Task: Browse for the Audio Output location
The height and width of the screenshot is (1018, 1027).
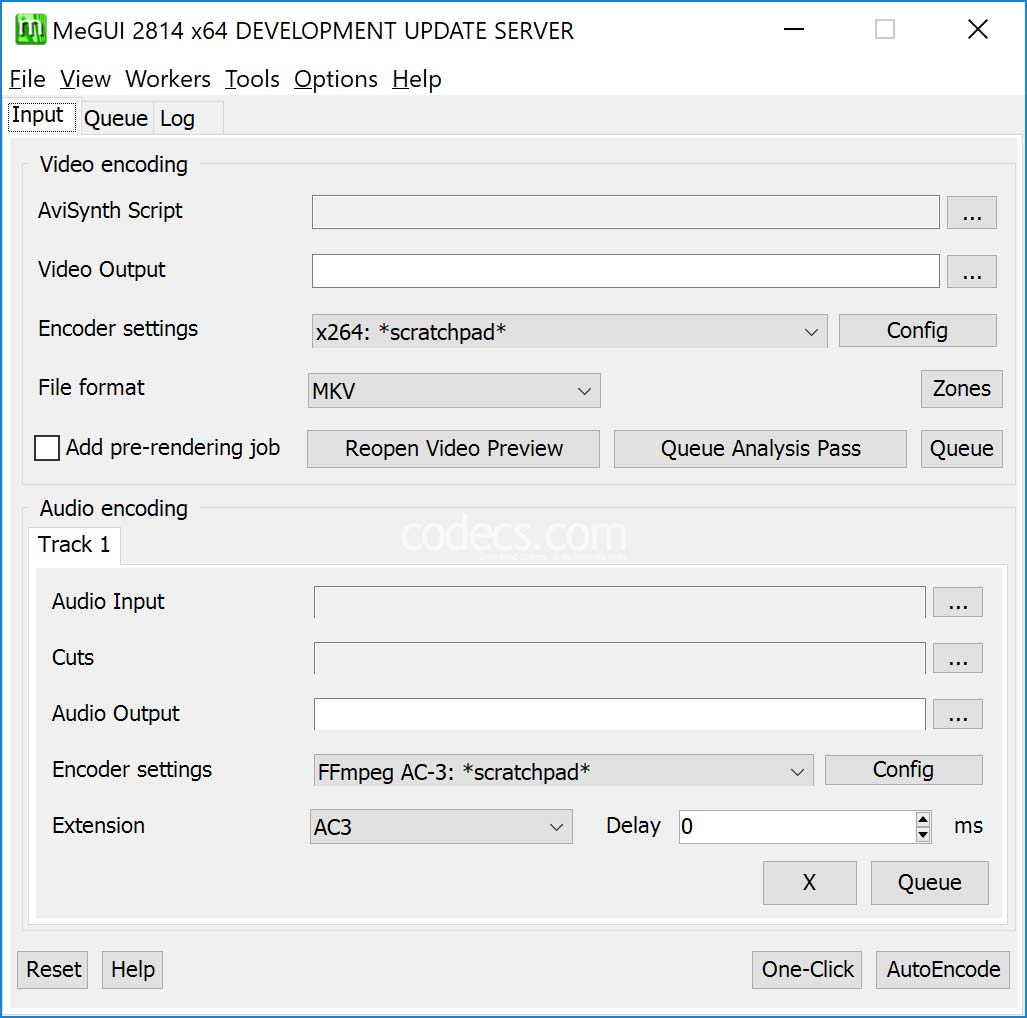Action: (x=958, y=714)
